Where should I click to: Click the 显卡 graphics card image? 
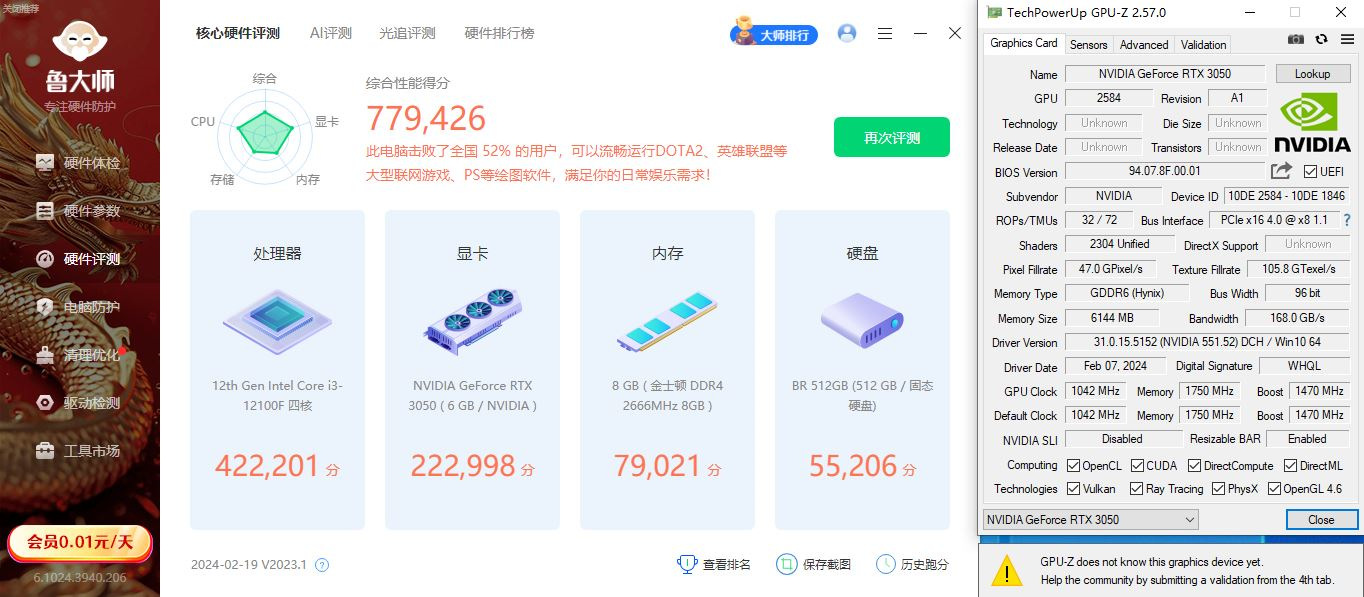(x=472, y=322)
